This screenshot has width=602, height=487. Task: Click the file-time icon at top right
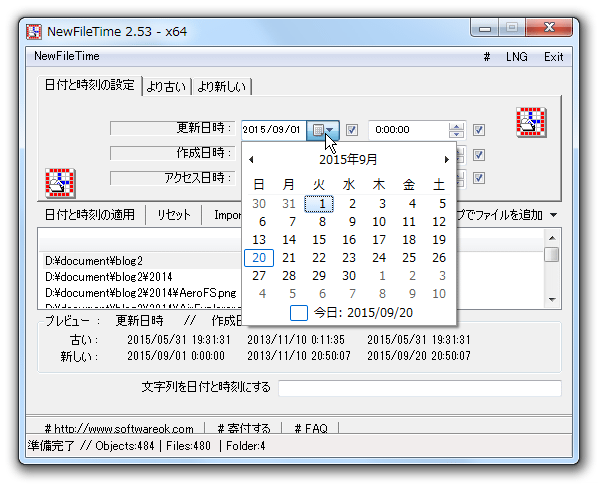[531, 122]
